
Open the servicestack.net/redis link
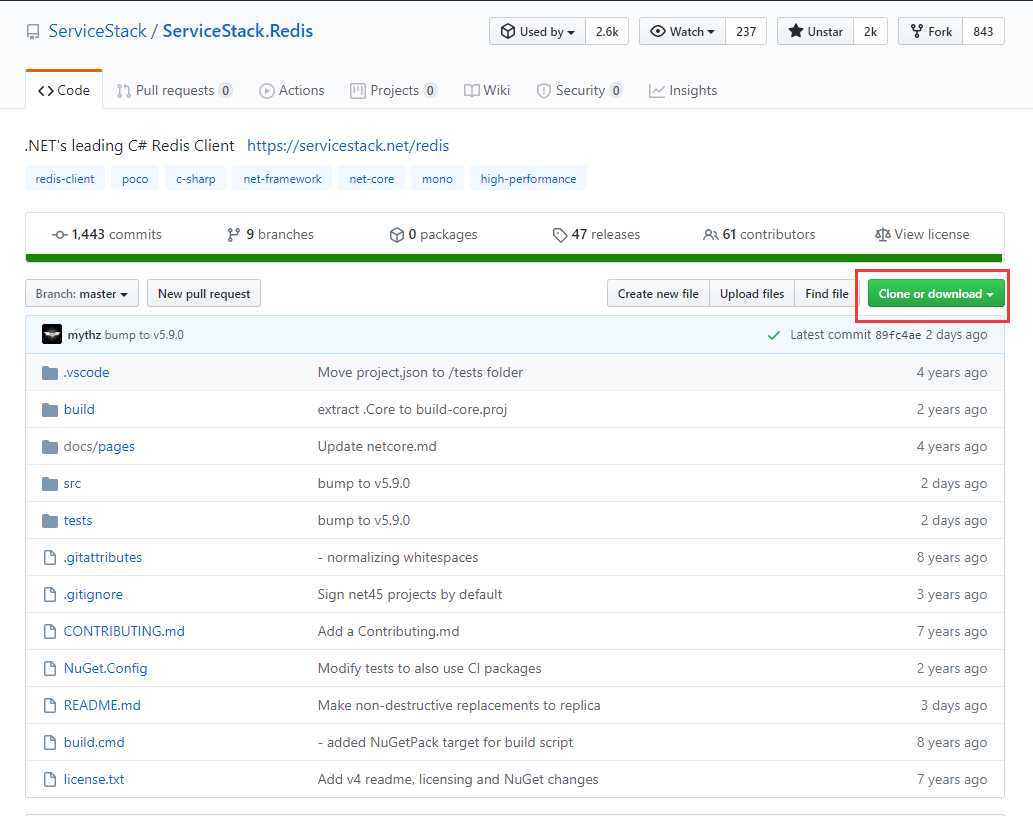pos(348,146)
